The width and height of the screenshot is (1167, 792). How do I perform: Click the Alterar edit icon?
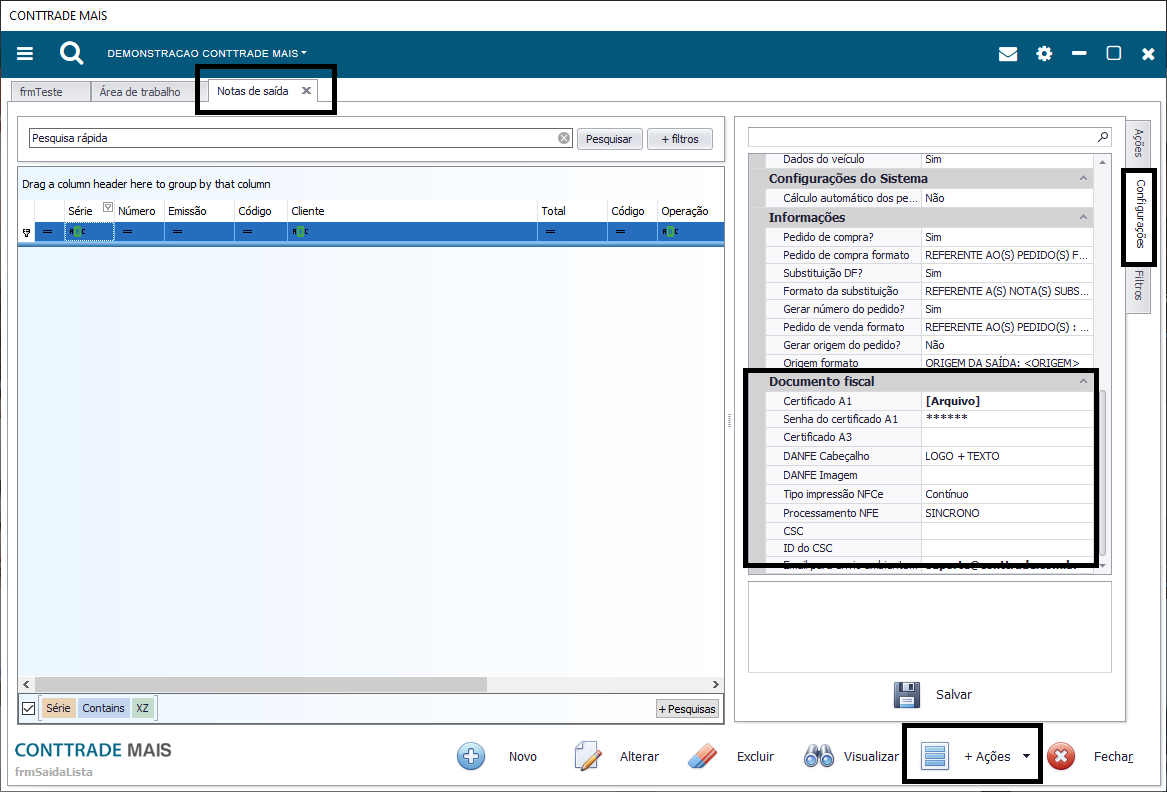[x=588, y=756]
